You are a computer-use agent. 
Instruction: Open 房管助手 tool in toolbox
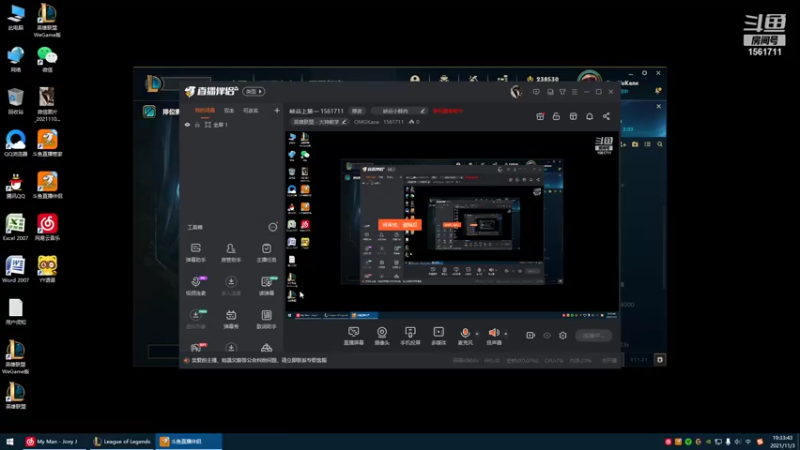click(x=231, y=253)
